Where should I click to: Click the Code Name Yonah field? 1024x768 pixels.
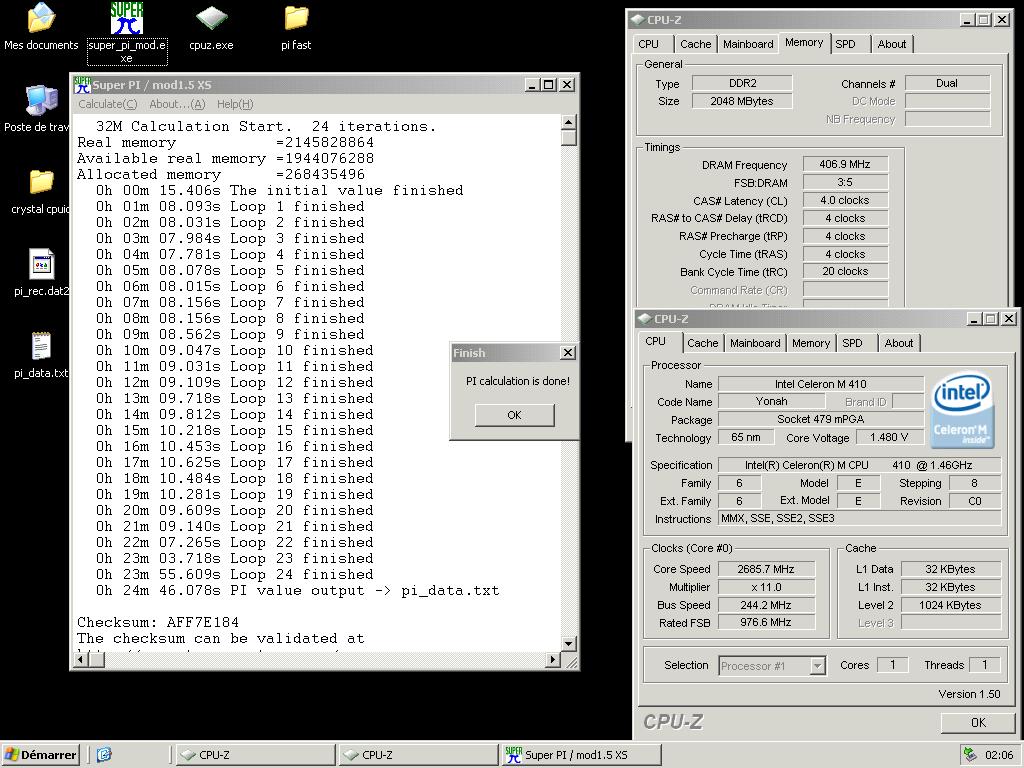tap(771, 401)
